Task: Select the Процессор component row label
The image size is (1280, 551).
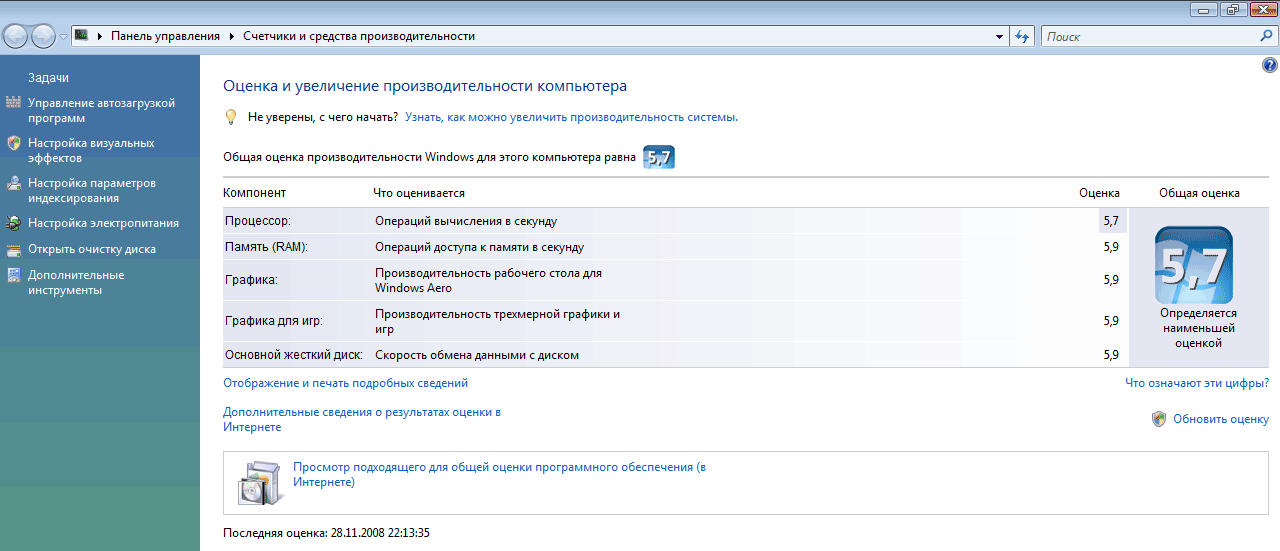Action: [257, 221]
